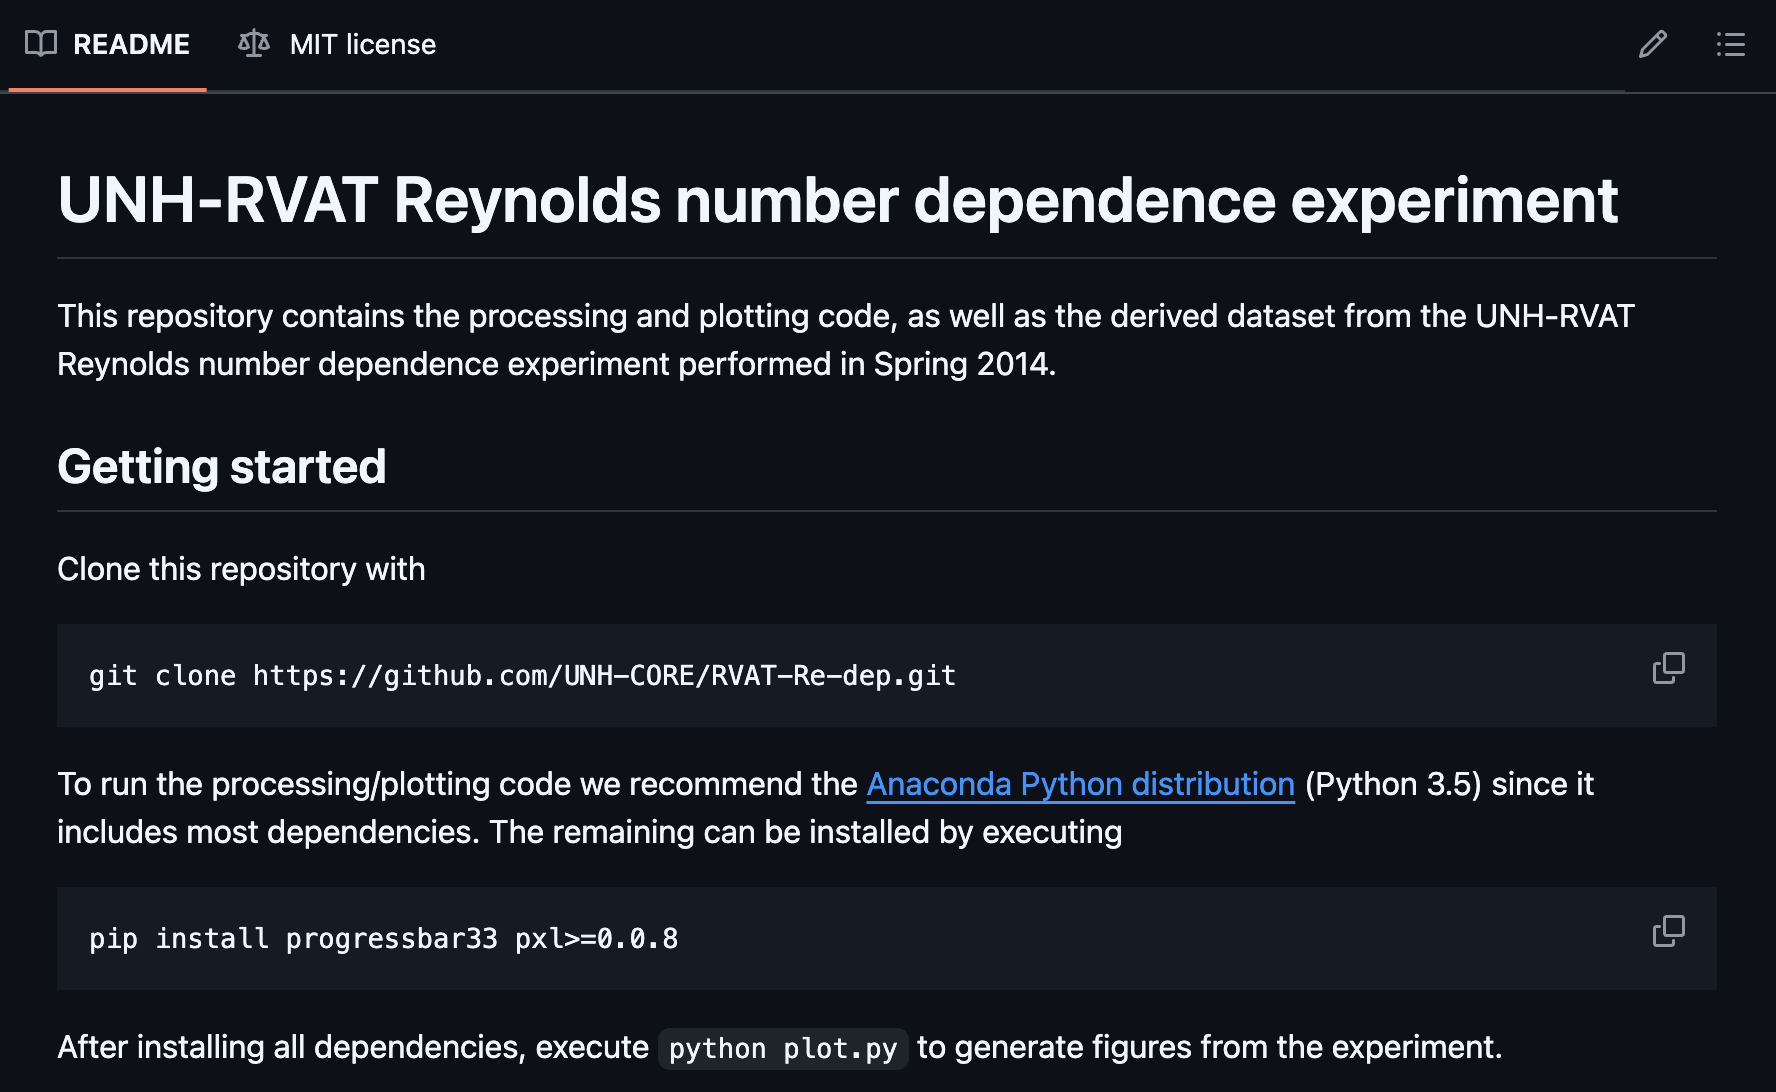Image resolution: width=1776 pixels, height=1092 pixels.
Task: Click the Getting started heading
Action: [x=221, y=467]
